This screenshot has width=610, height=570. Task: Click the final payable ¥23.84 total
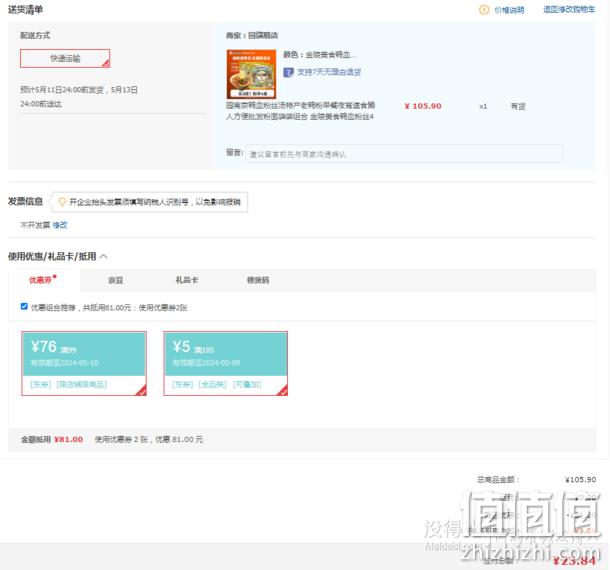(575, 561)
